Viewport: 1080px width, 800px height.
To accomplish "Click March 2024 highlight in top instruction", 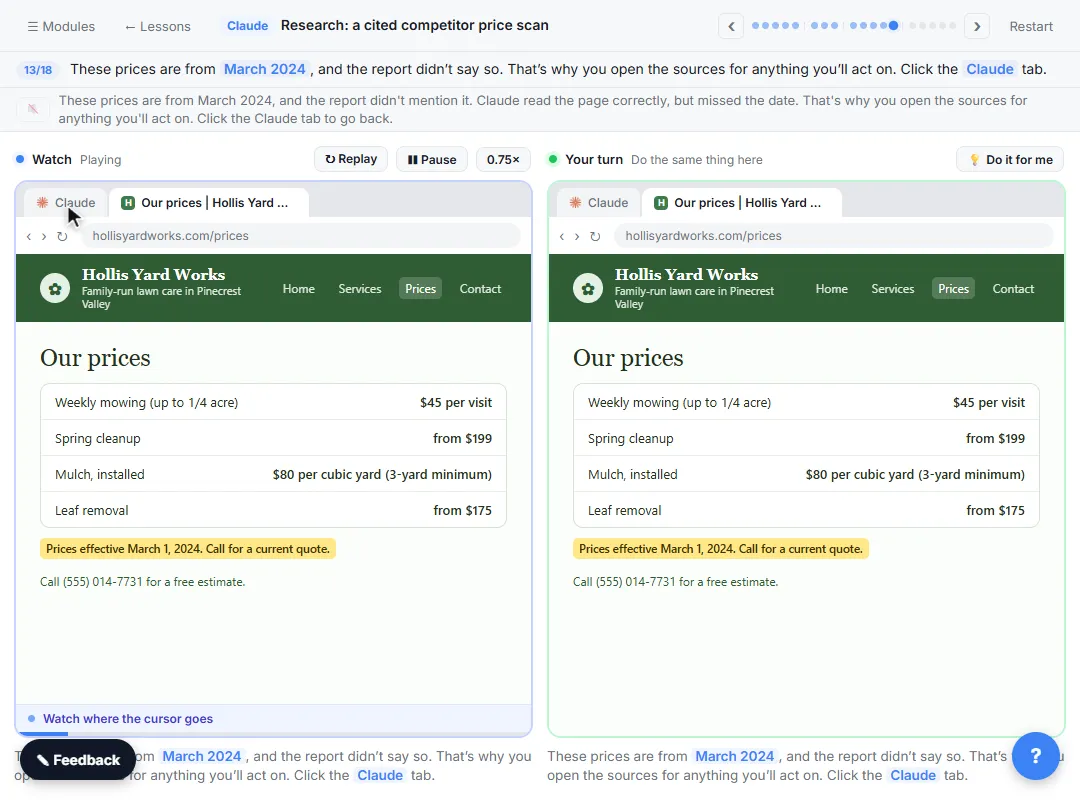I will point(264,69).
